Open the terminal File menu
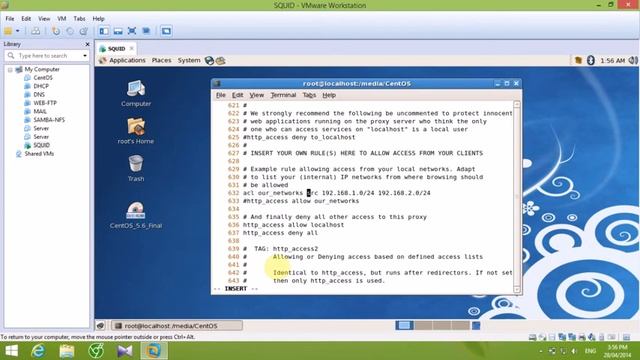 tap(220, 95)
